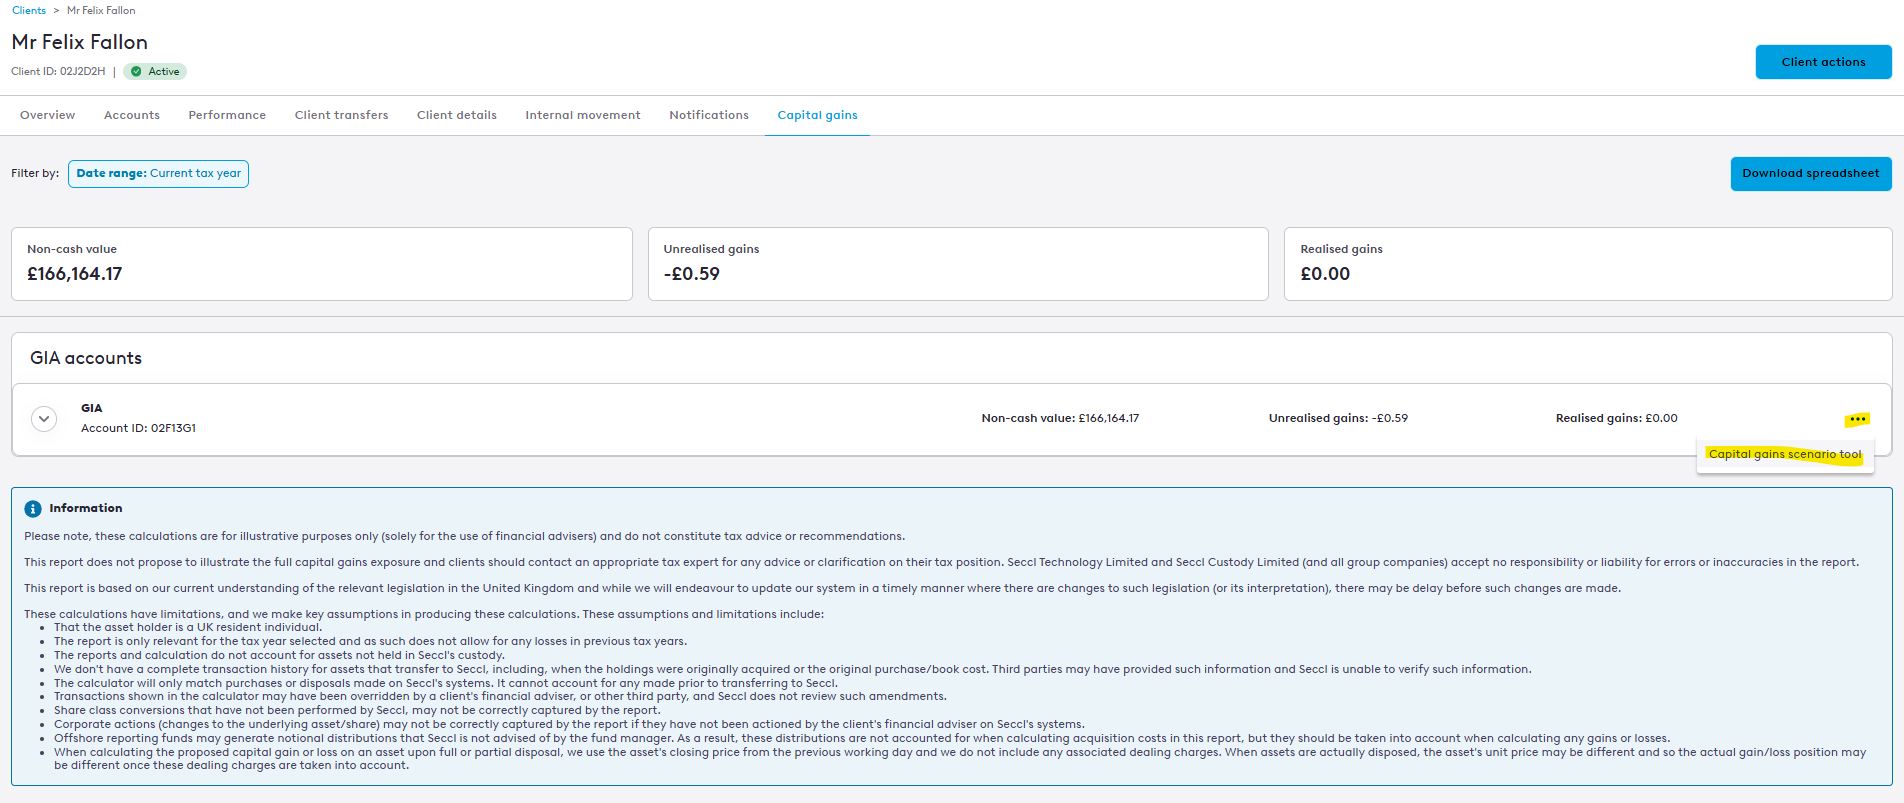Viewport: 1904px width, 803px height.
Task: View the Client details tab
Action: (456, 116)
